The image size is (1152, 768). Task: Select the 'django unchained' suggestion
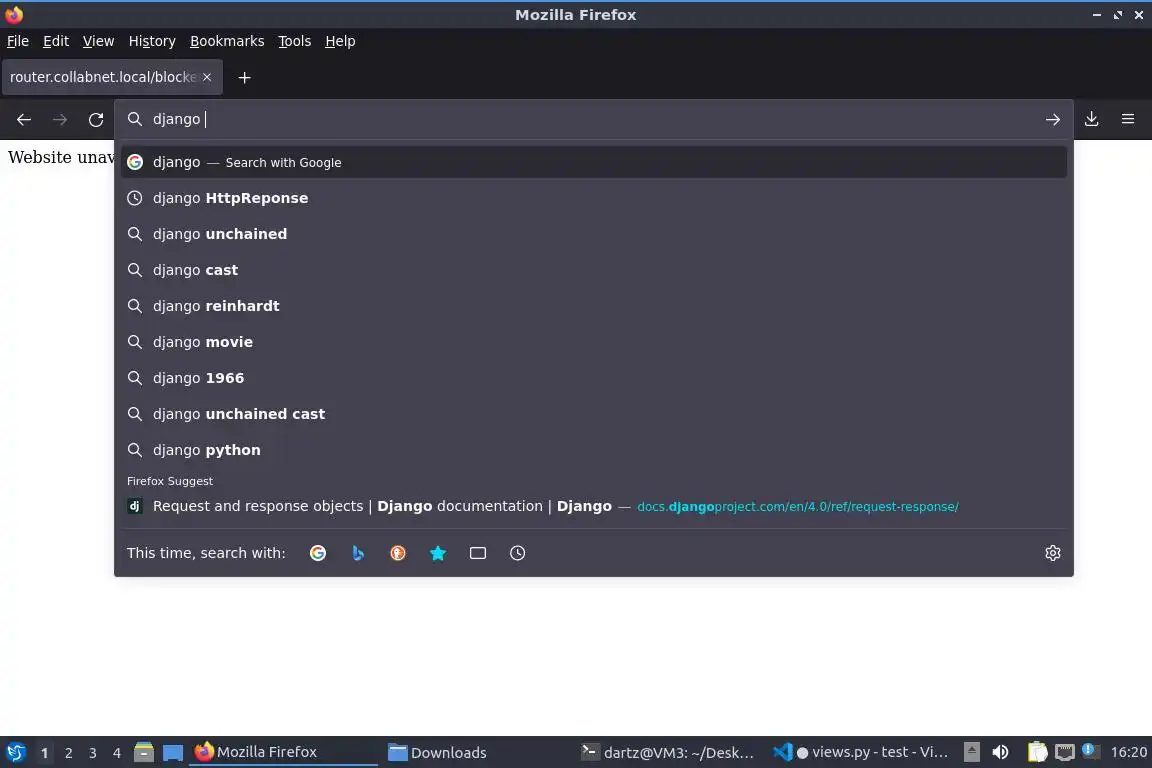pos(594,234)
